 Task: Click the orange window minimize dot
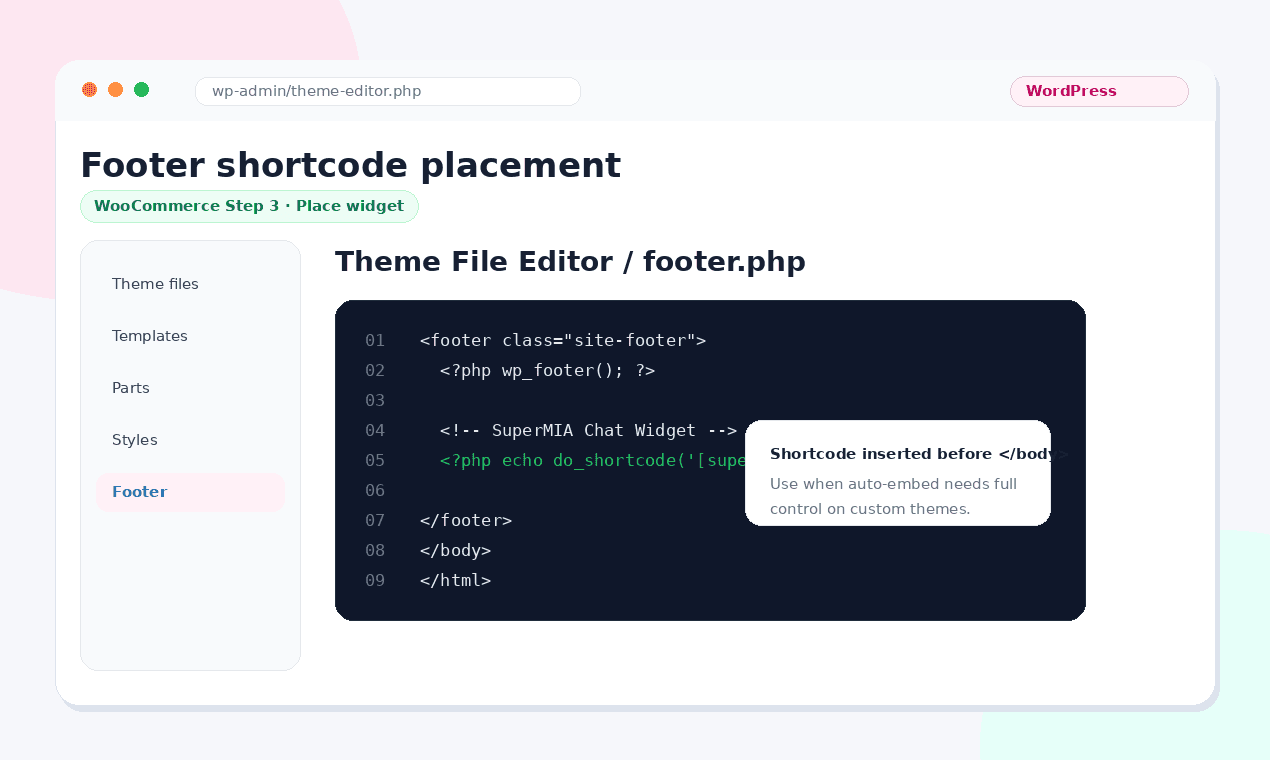click(115, 90)
